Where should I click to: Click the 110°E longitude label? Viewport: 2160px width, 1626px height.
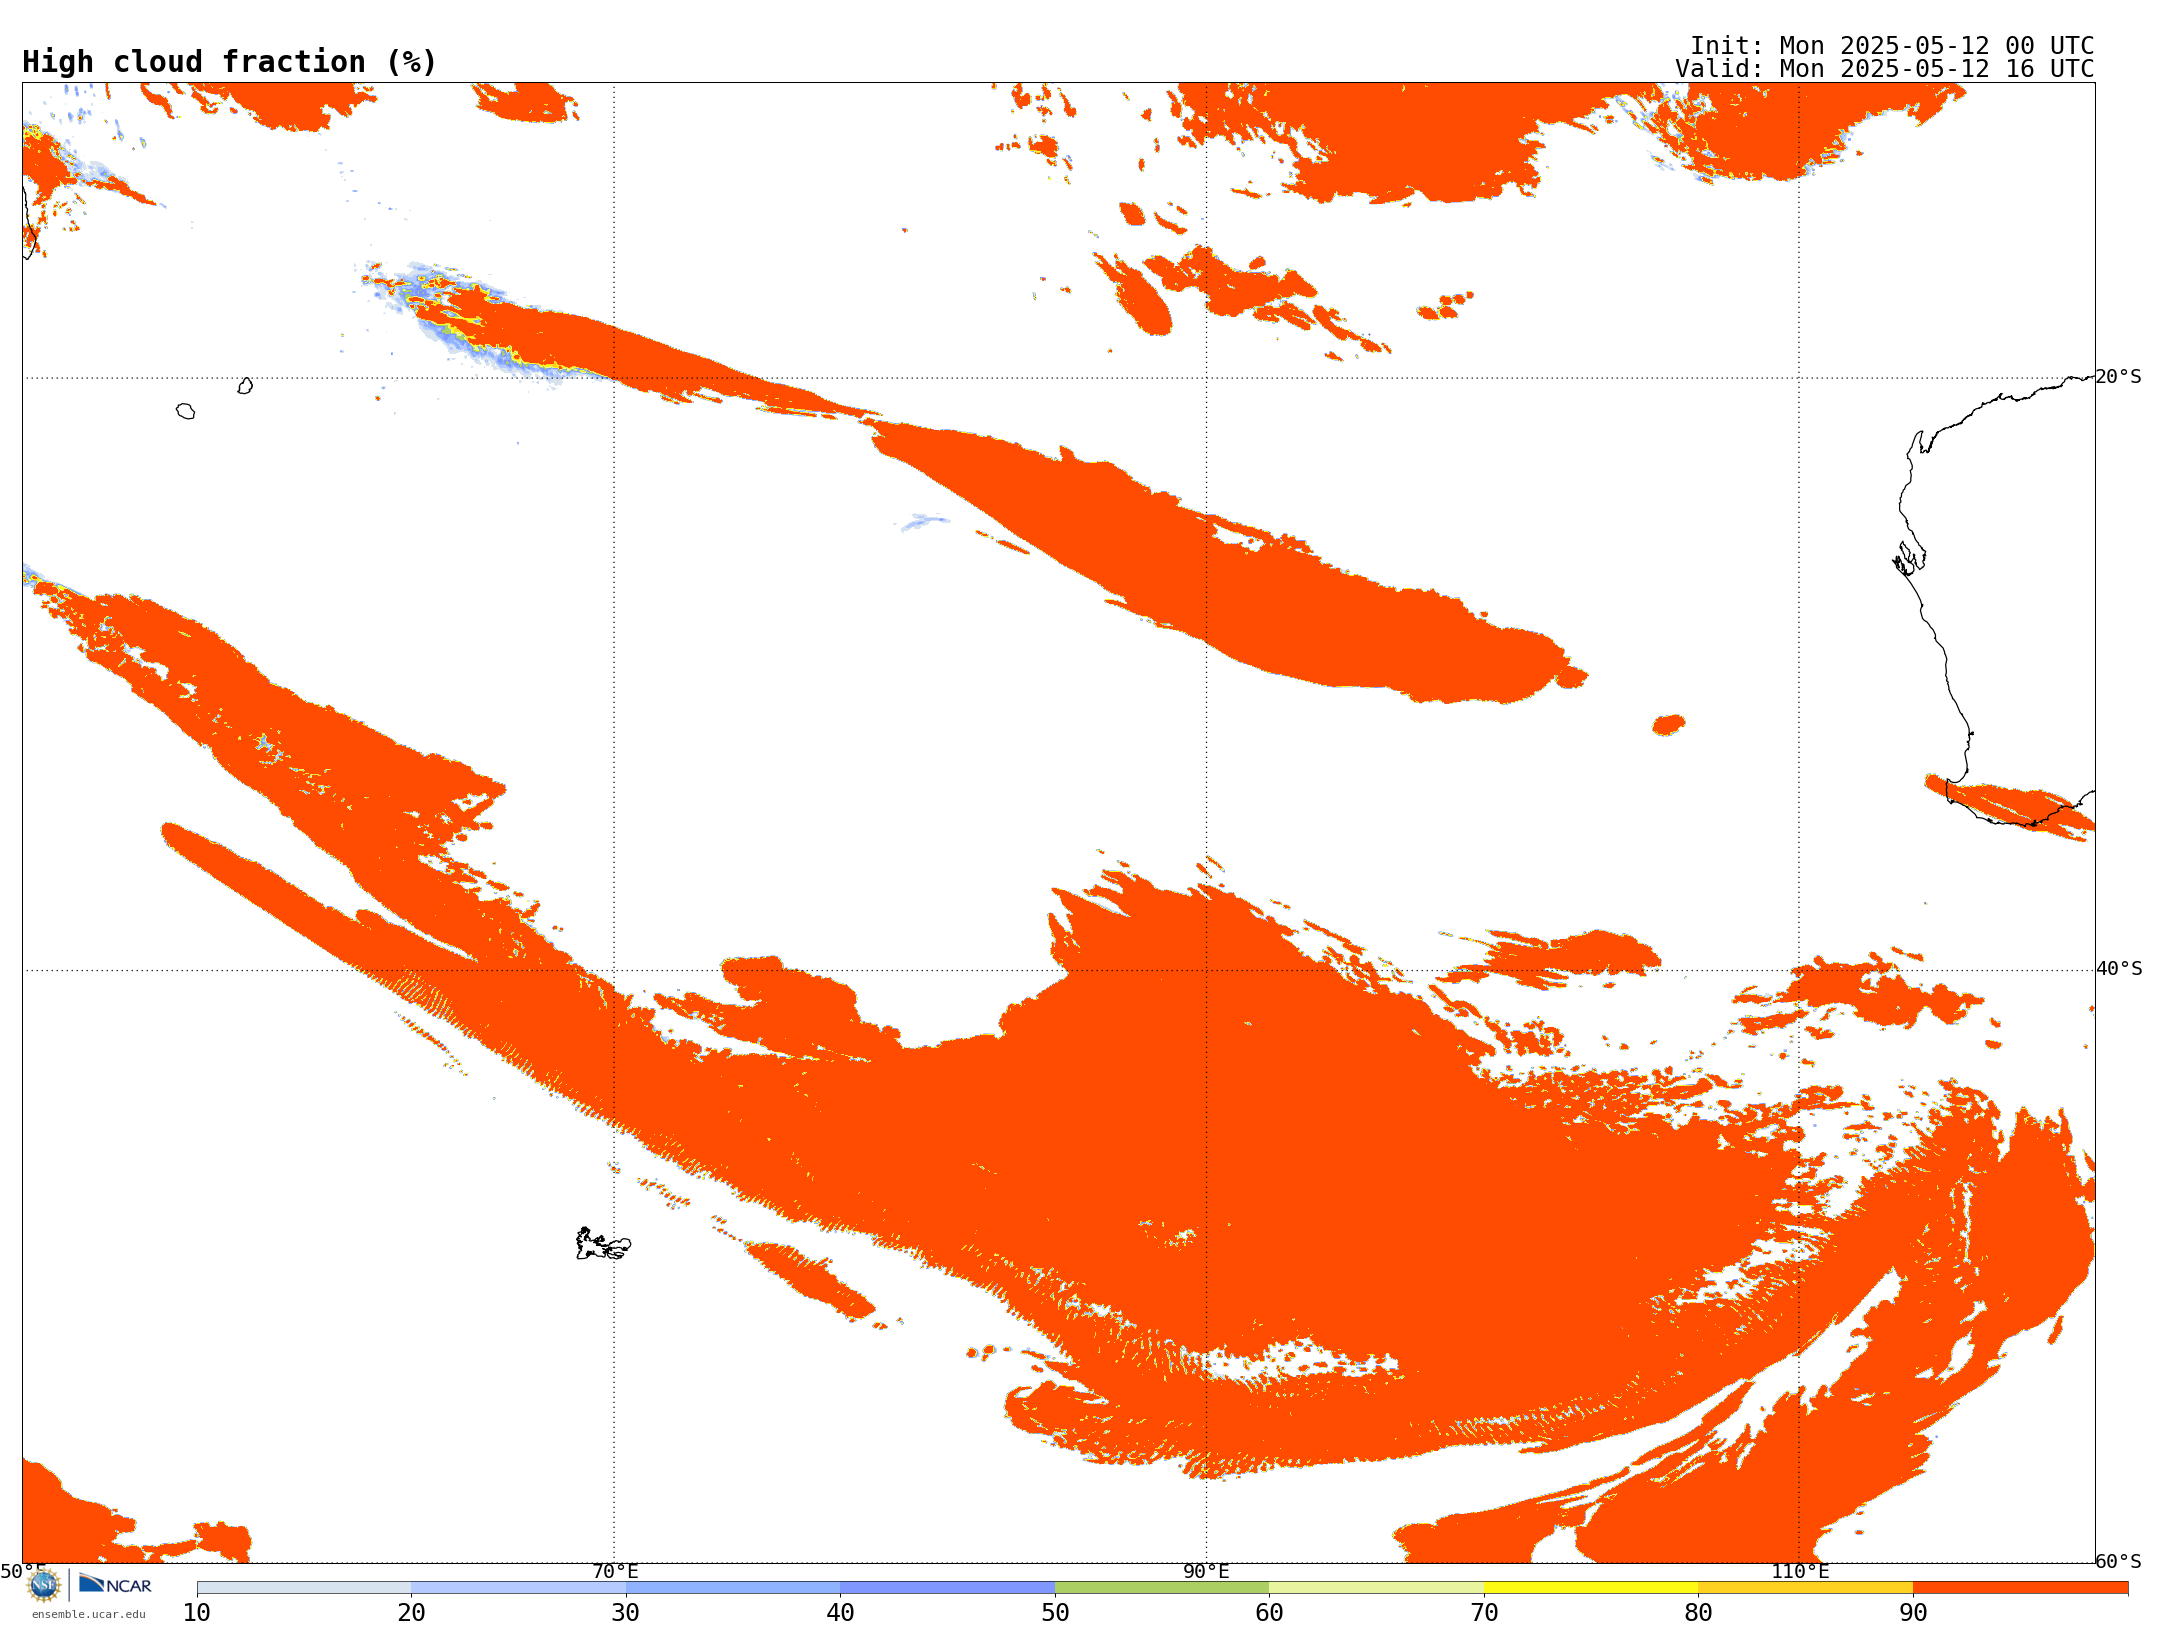coord(1800,1572)
